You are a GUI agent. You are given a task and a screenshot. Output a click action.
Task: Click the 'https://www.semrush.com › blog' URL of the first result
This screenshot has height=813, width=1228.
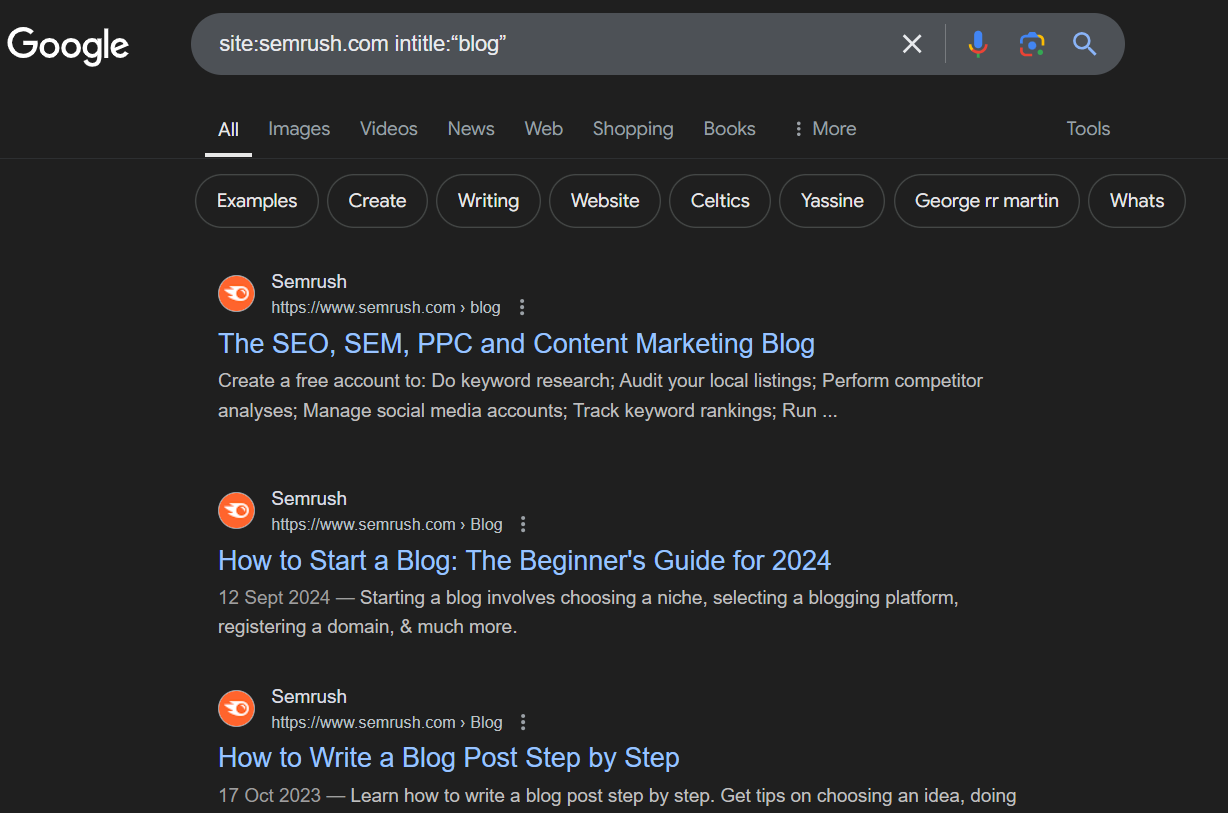(386, 308)
